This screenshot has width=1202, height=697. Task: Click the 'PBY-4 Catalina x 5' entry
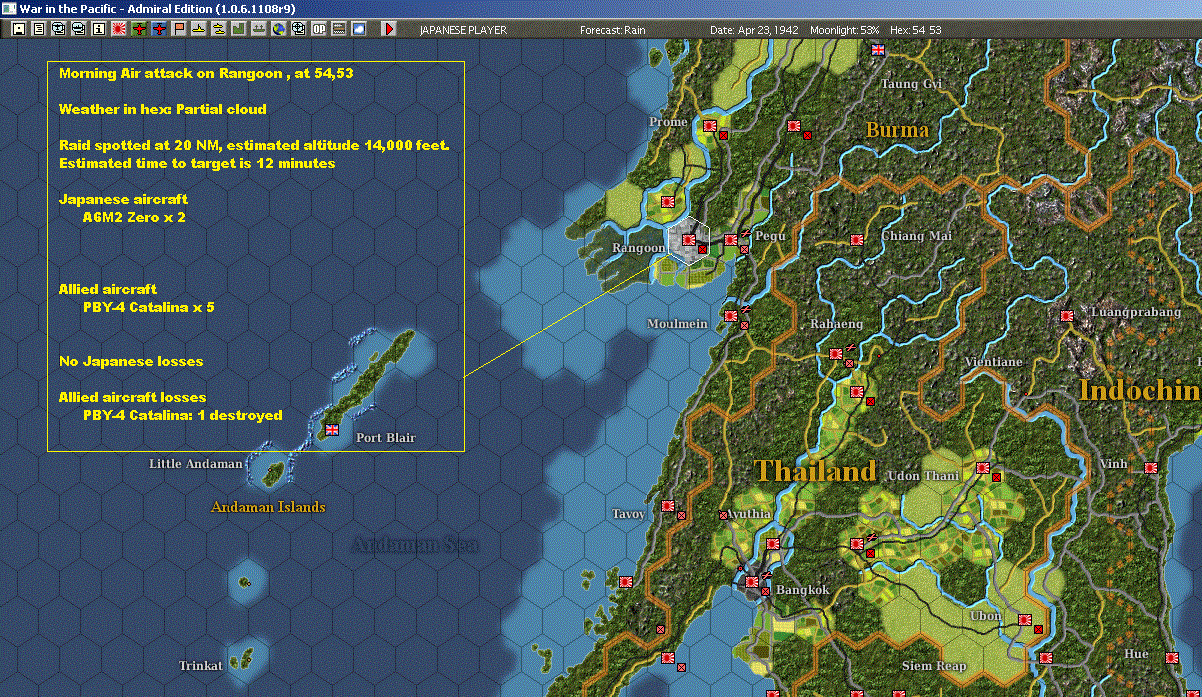[x=149, y=307]
